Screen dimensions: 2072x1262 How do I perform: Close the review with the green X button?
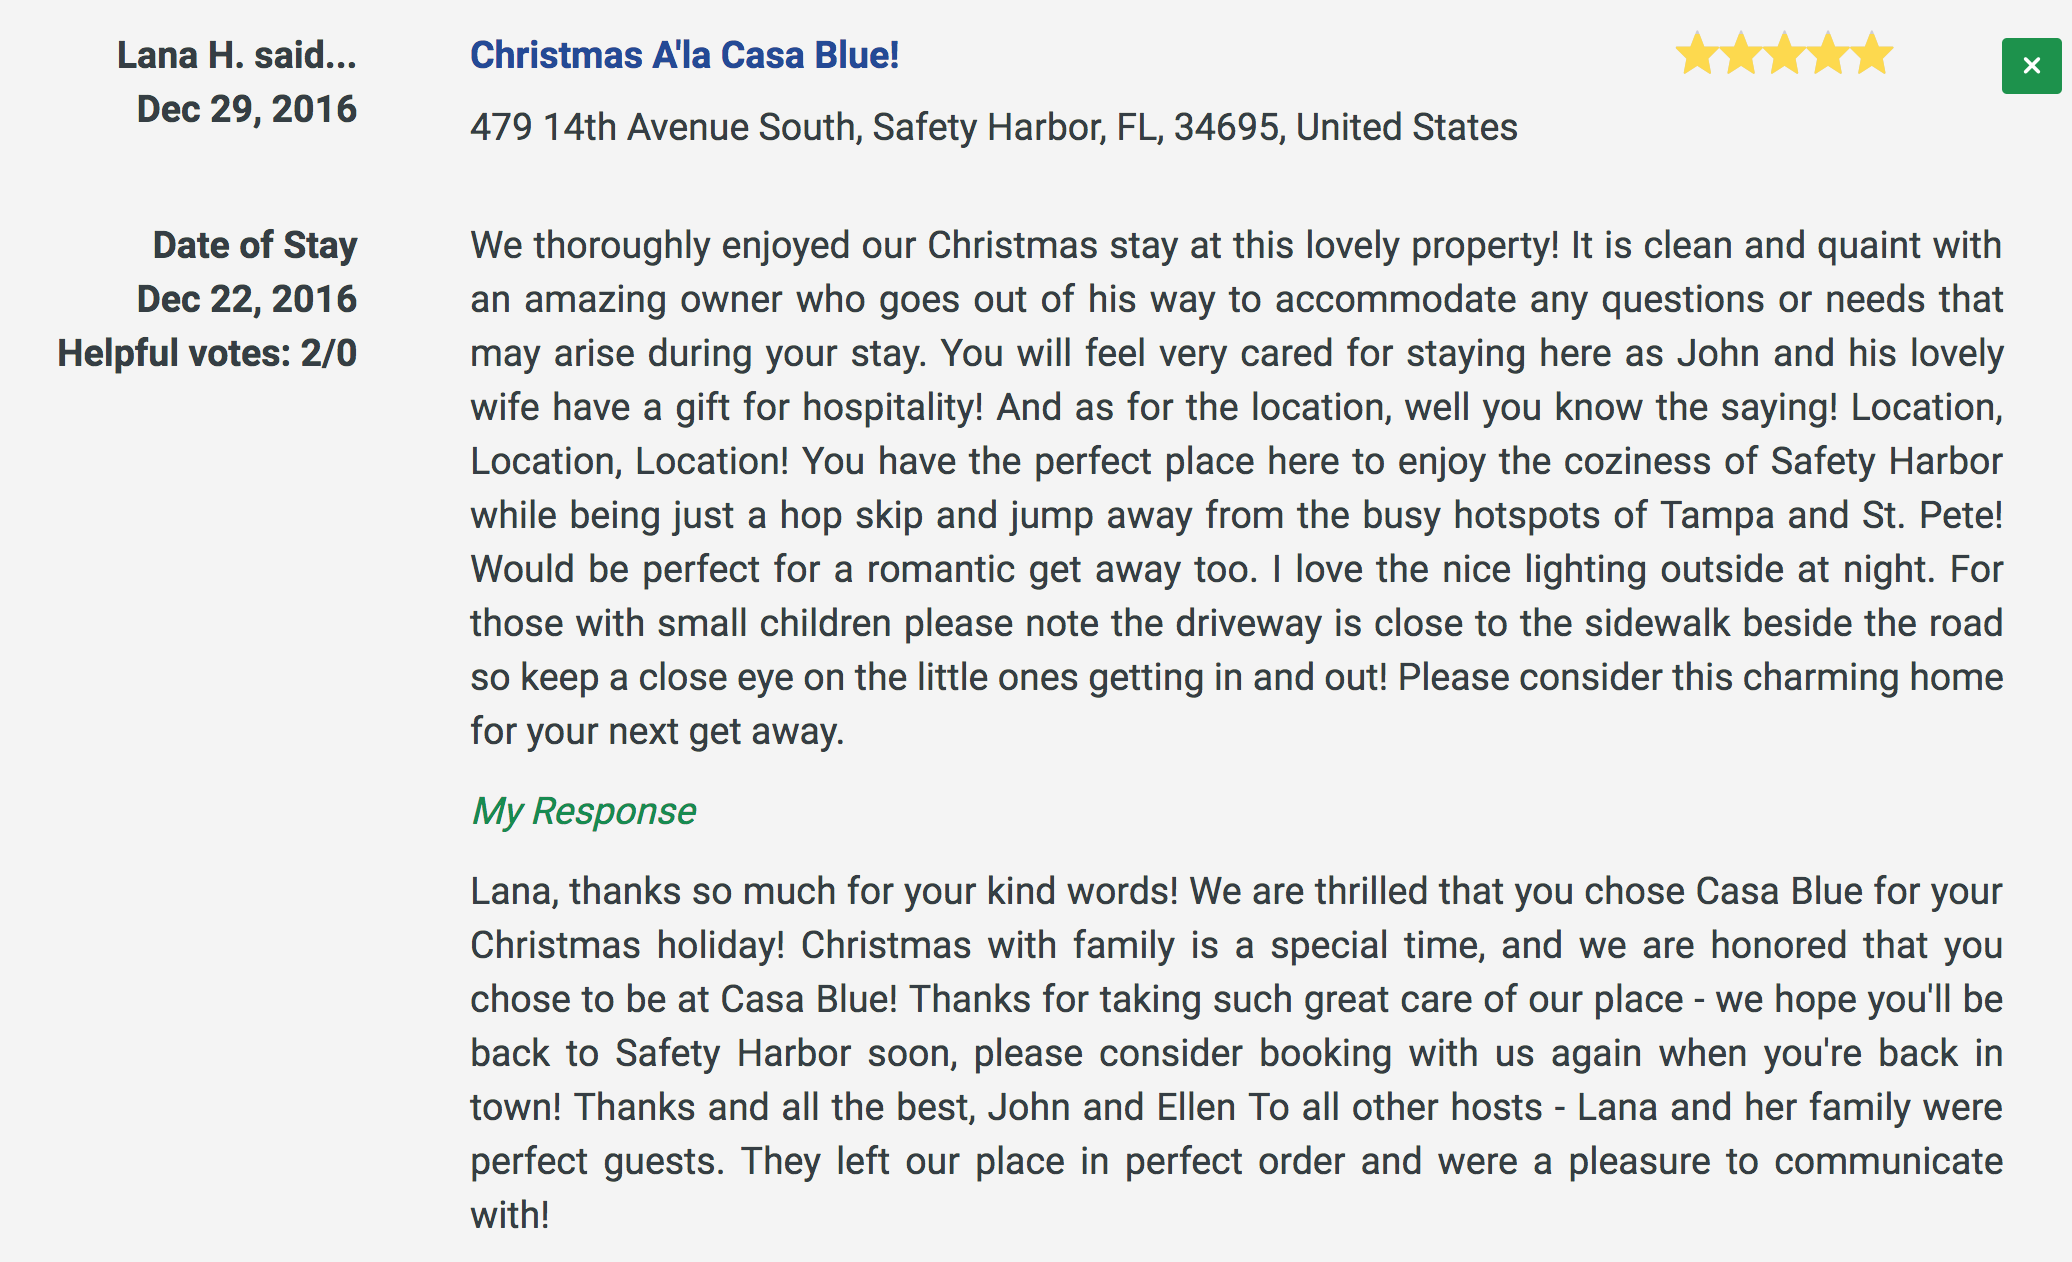coord(2031,66)
